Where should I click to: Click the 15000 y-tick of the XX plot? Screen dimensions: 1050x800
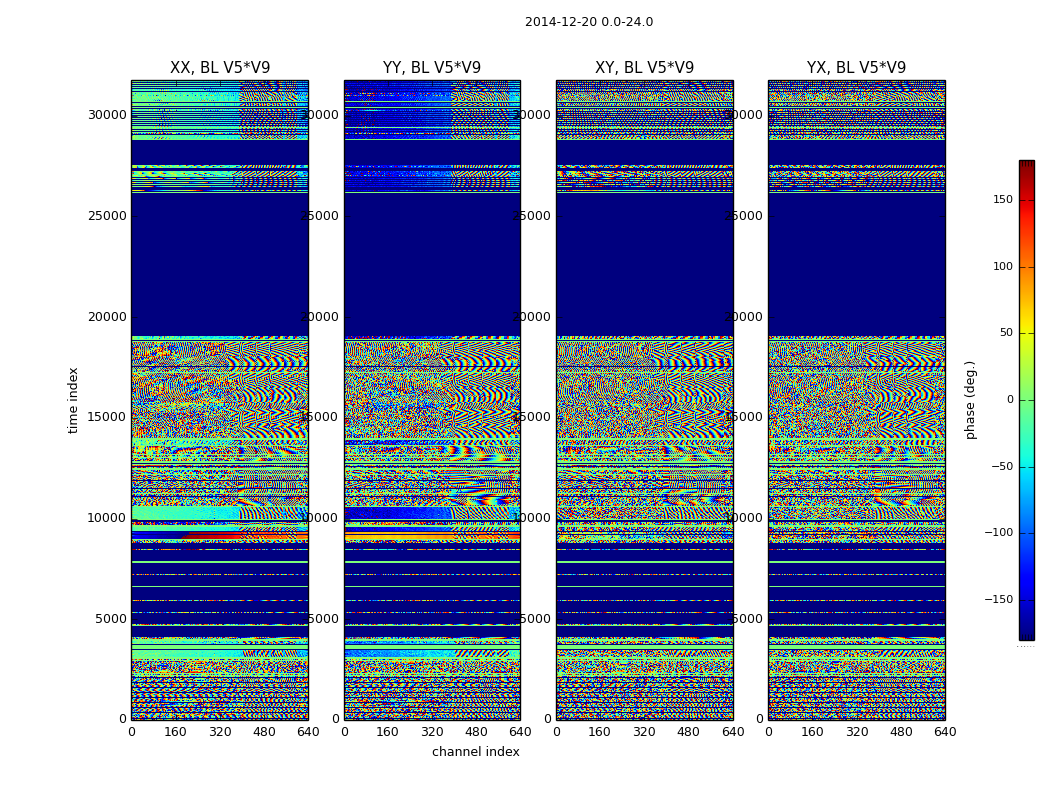point(107,416)
